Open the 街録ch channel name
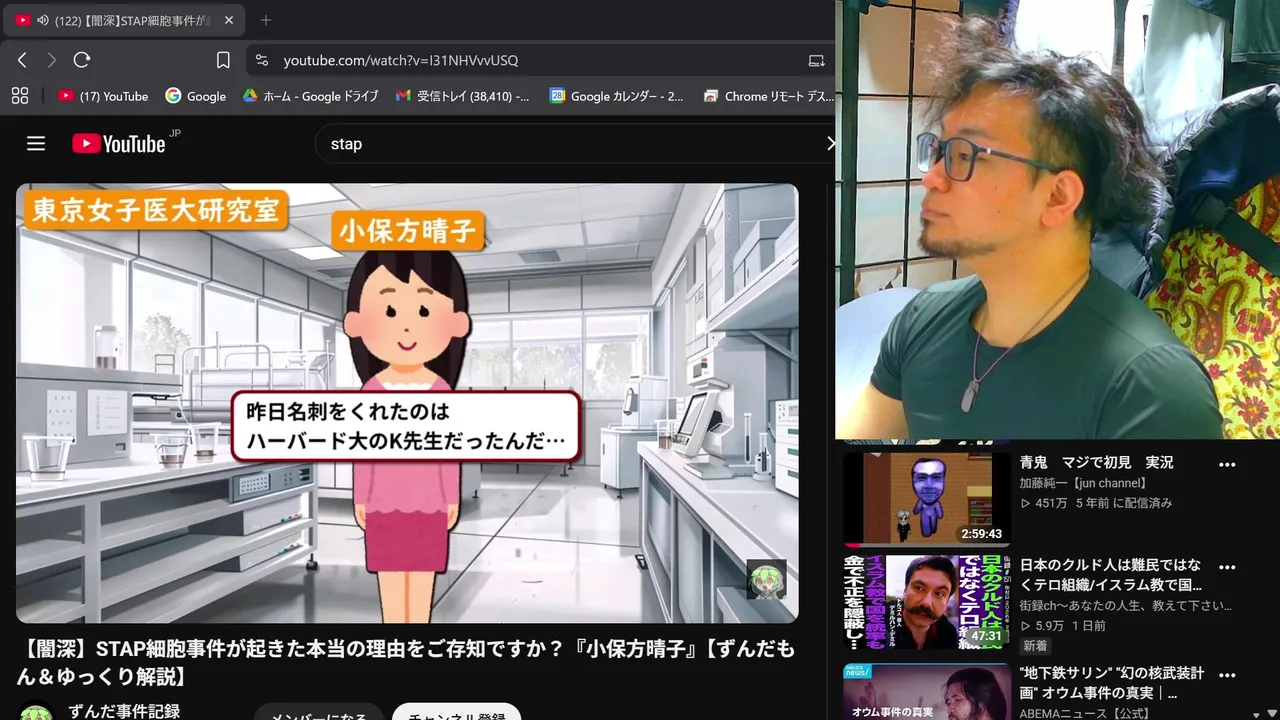 pyautogui.click(x=1126, y=606)
